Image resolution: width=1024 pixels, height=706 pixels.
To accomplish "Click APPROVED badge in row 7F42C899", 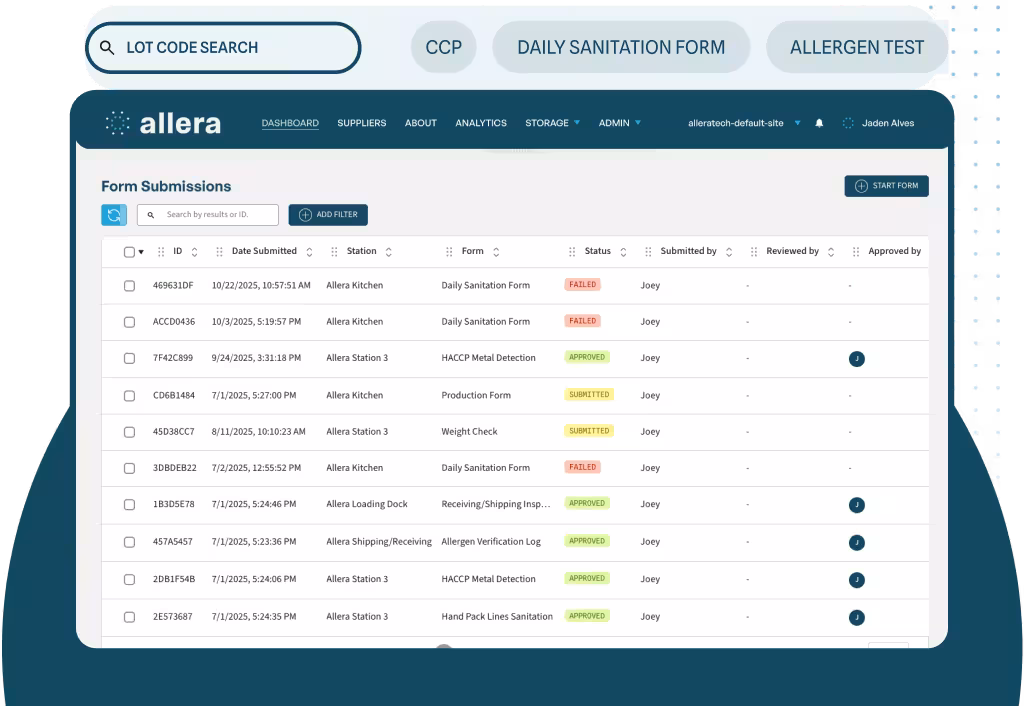I will point(587,357).
